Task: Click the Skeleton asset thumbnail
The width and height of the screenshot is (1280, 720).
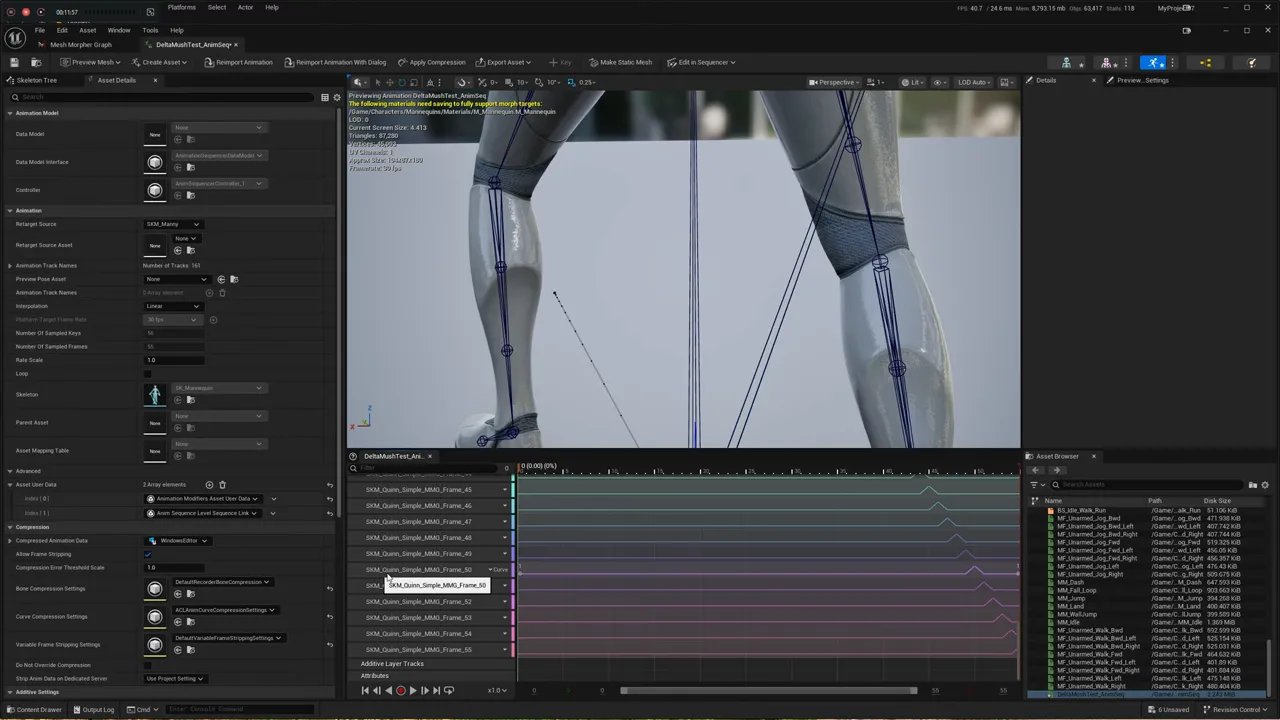Action: click(155, 394)
